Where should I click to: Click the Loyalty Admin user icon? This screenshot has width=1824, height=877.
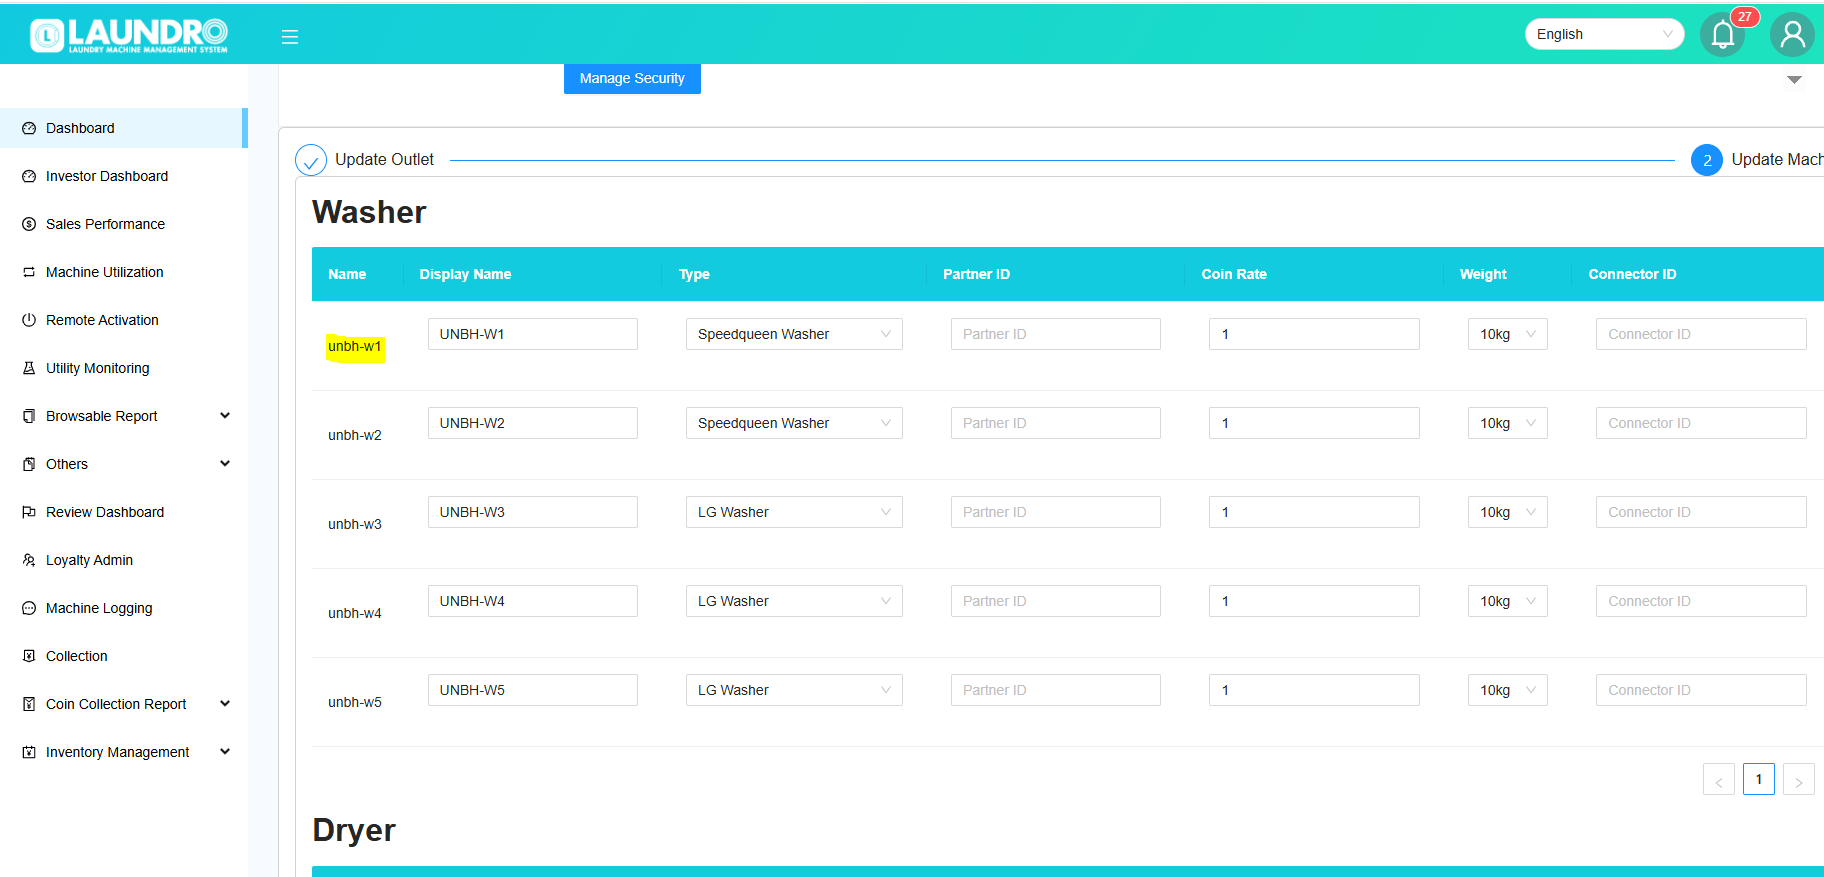(29, 560)
